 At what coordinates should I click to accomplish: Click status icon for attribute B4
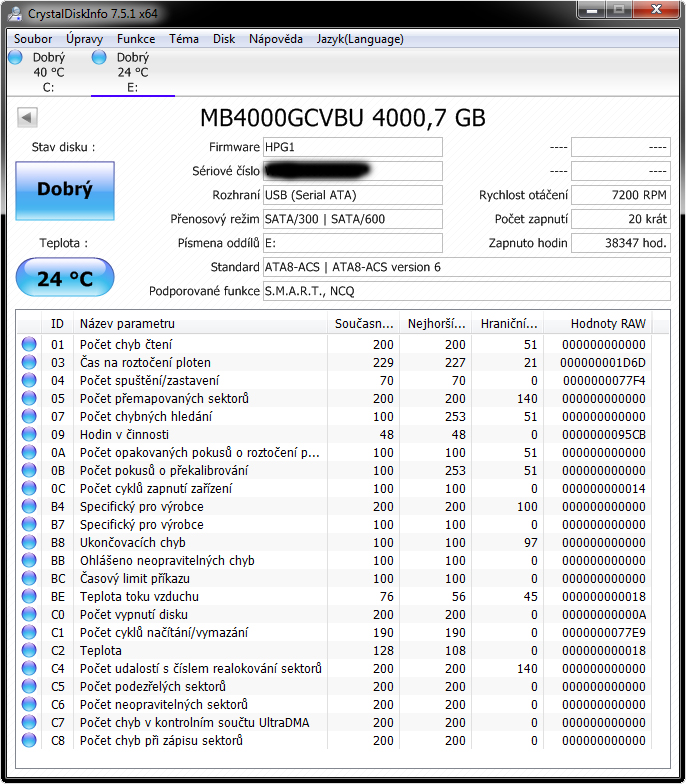click(29, 506)
